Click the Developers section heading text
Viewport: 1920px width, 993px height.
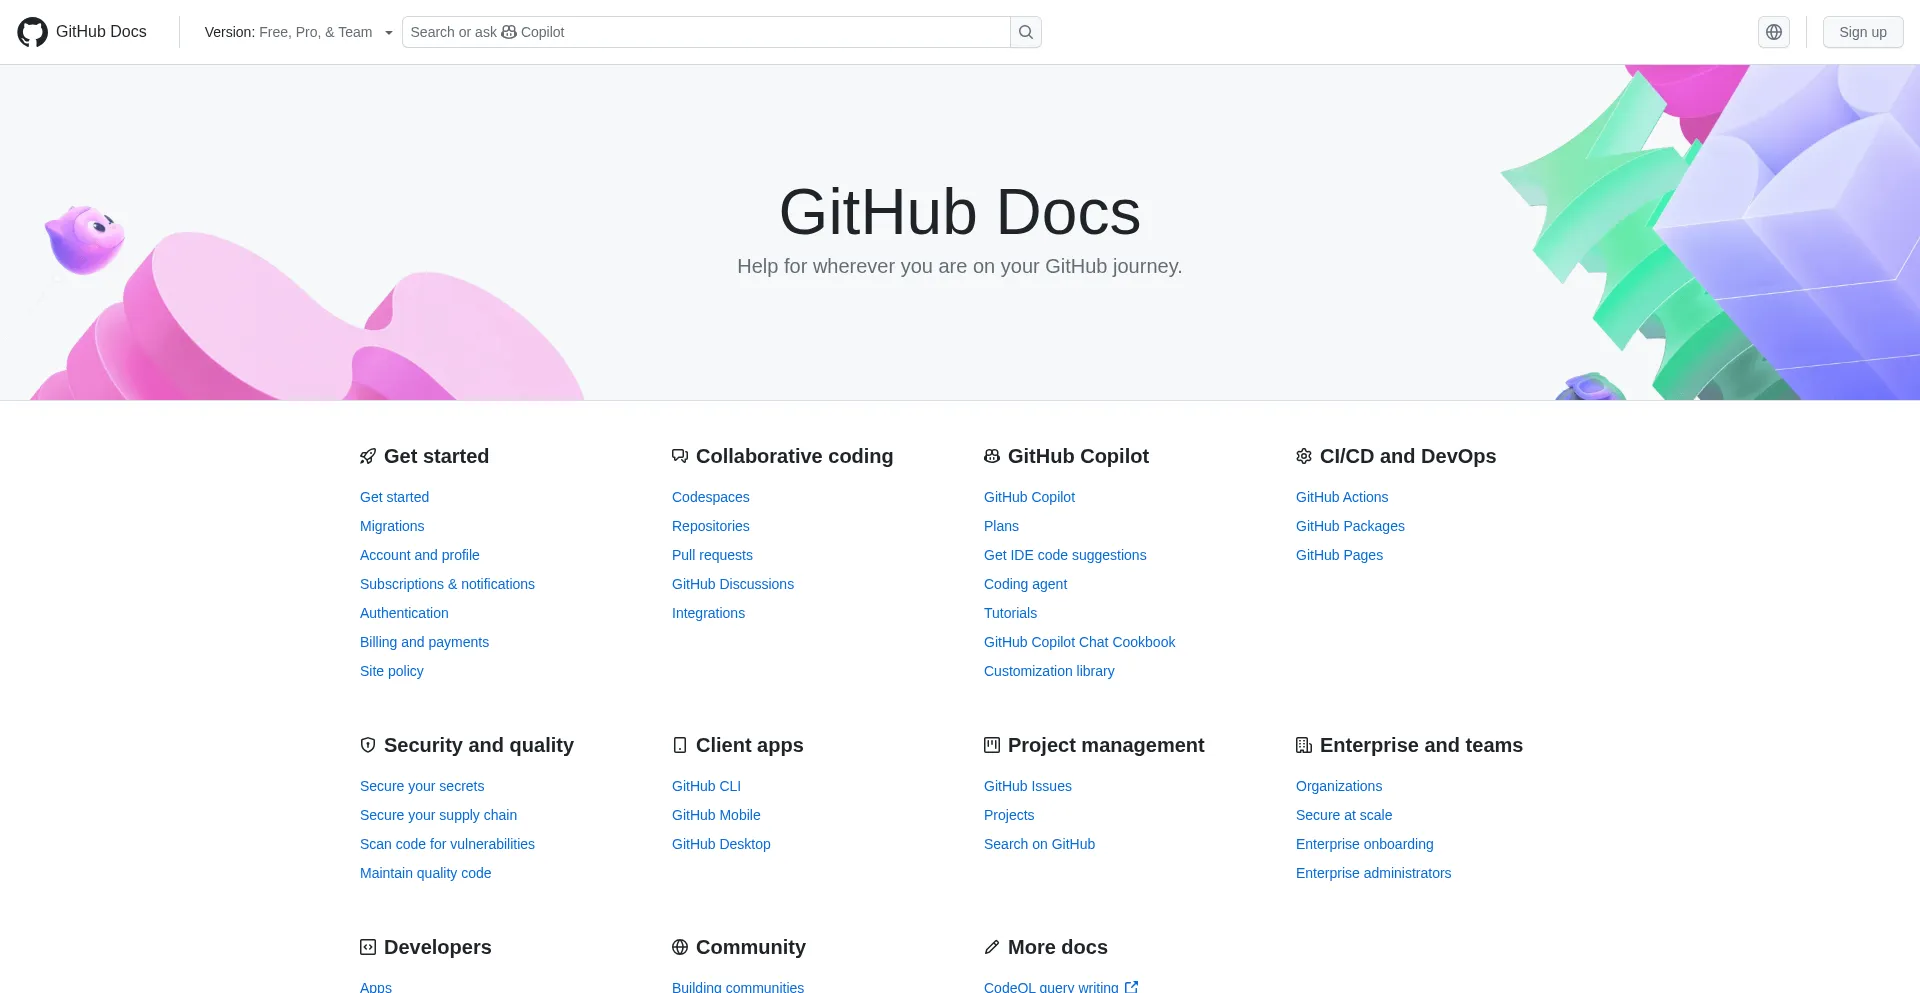pyautogui.click(x=437, y=947)
